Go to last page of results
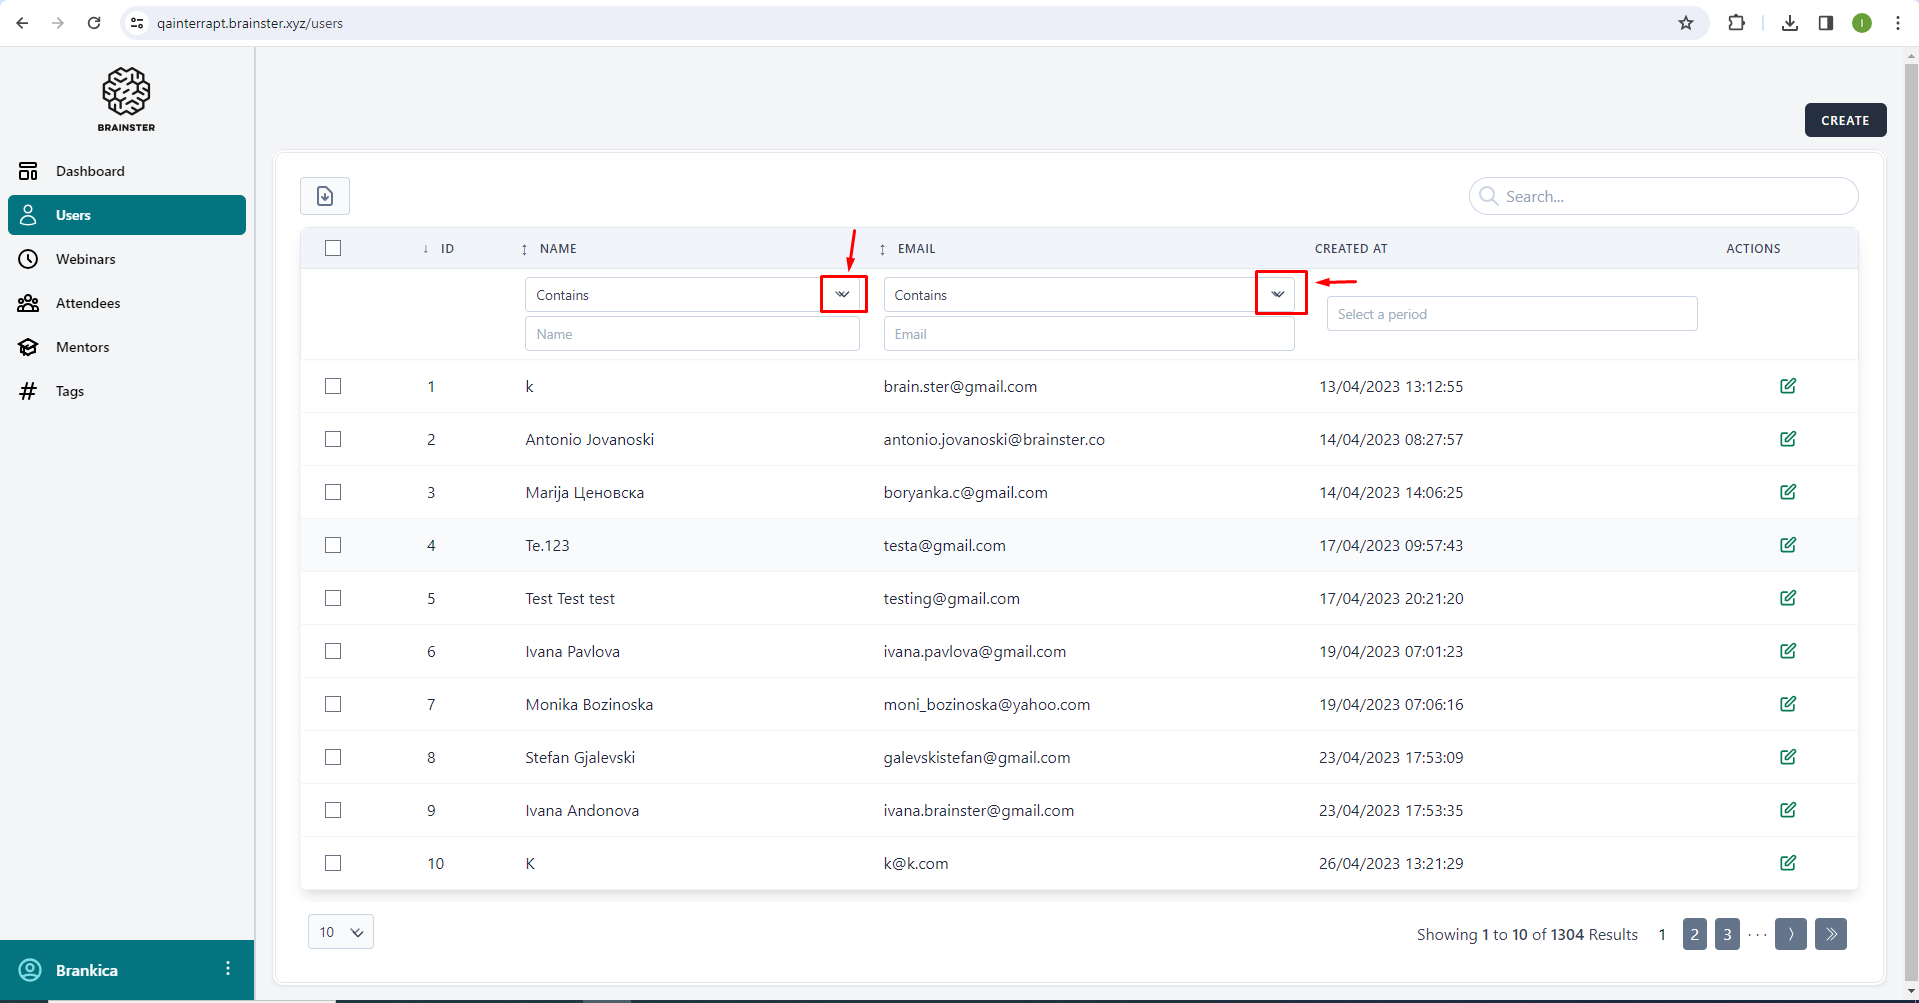 [1830, 934]
